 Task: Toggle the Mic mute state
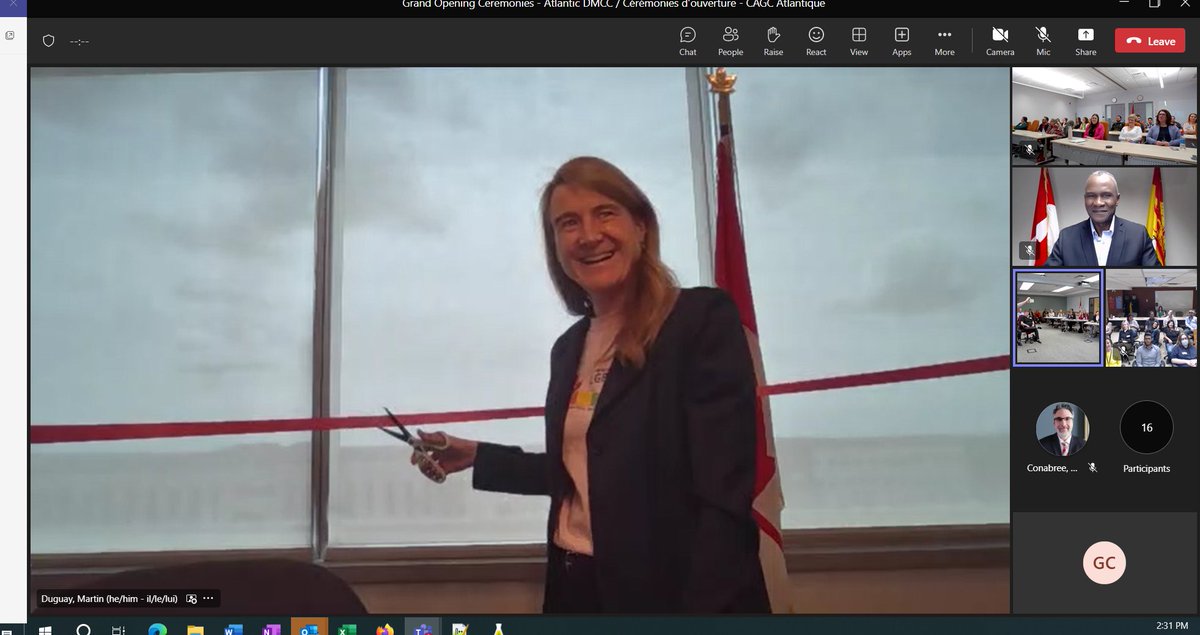click(x=1043, y=41)
